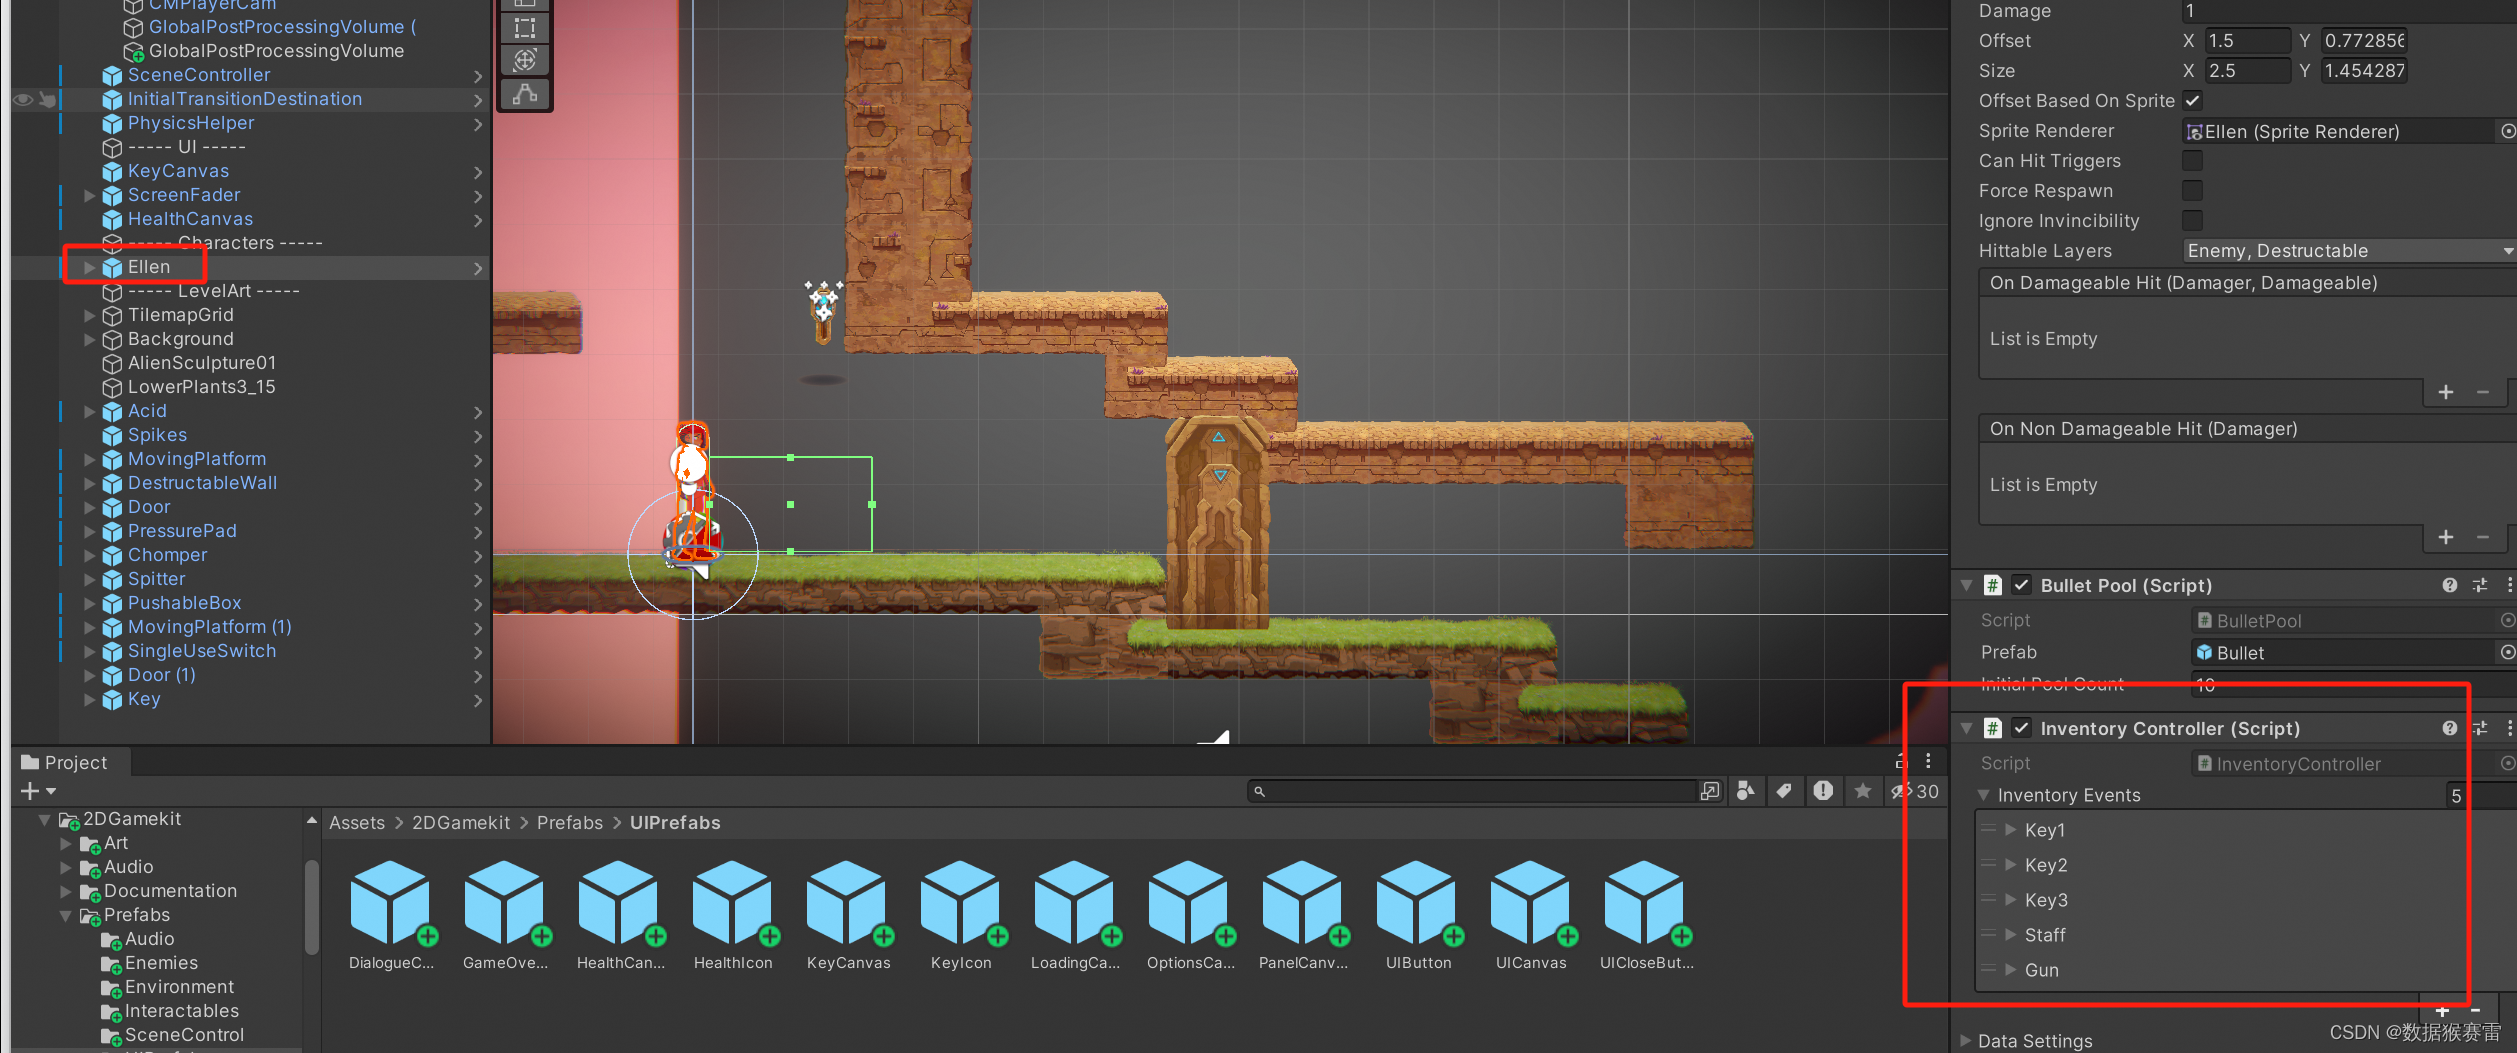This screenshot has height=1053, width=2517.
Task: Select DestructableWall in hierarchy
Action: coord(202,483)
